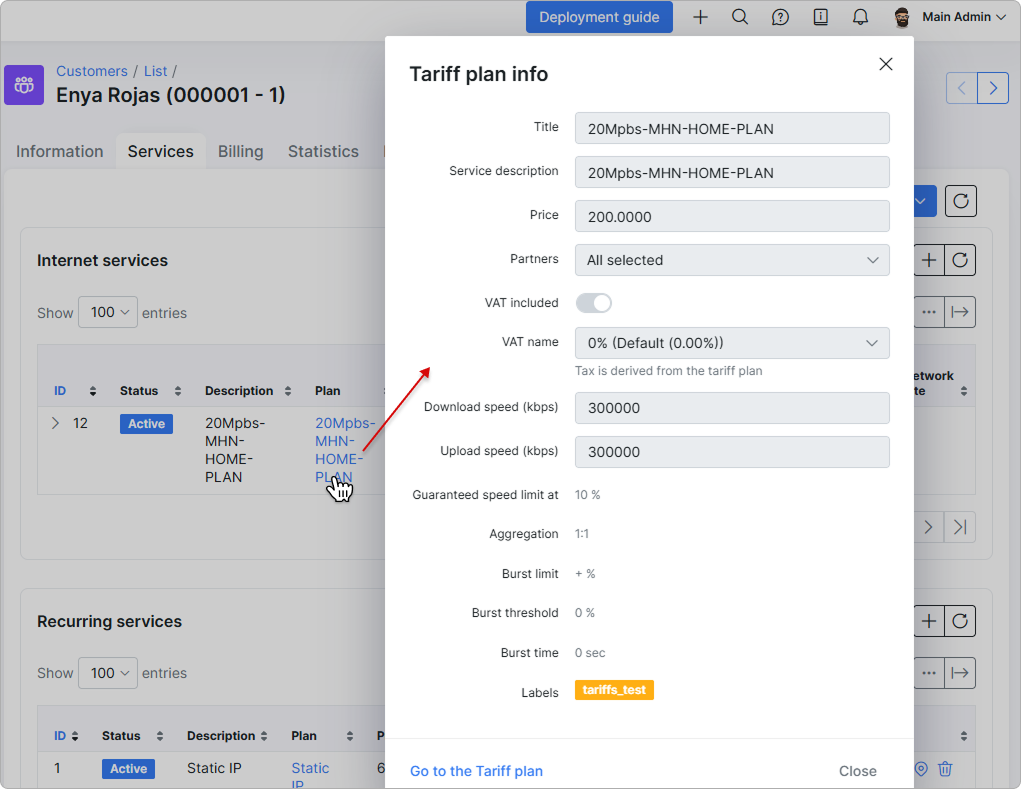Expand the Partners dropdown

[x=732, y=260]
